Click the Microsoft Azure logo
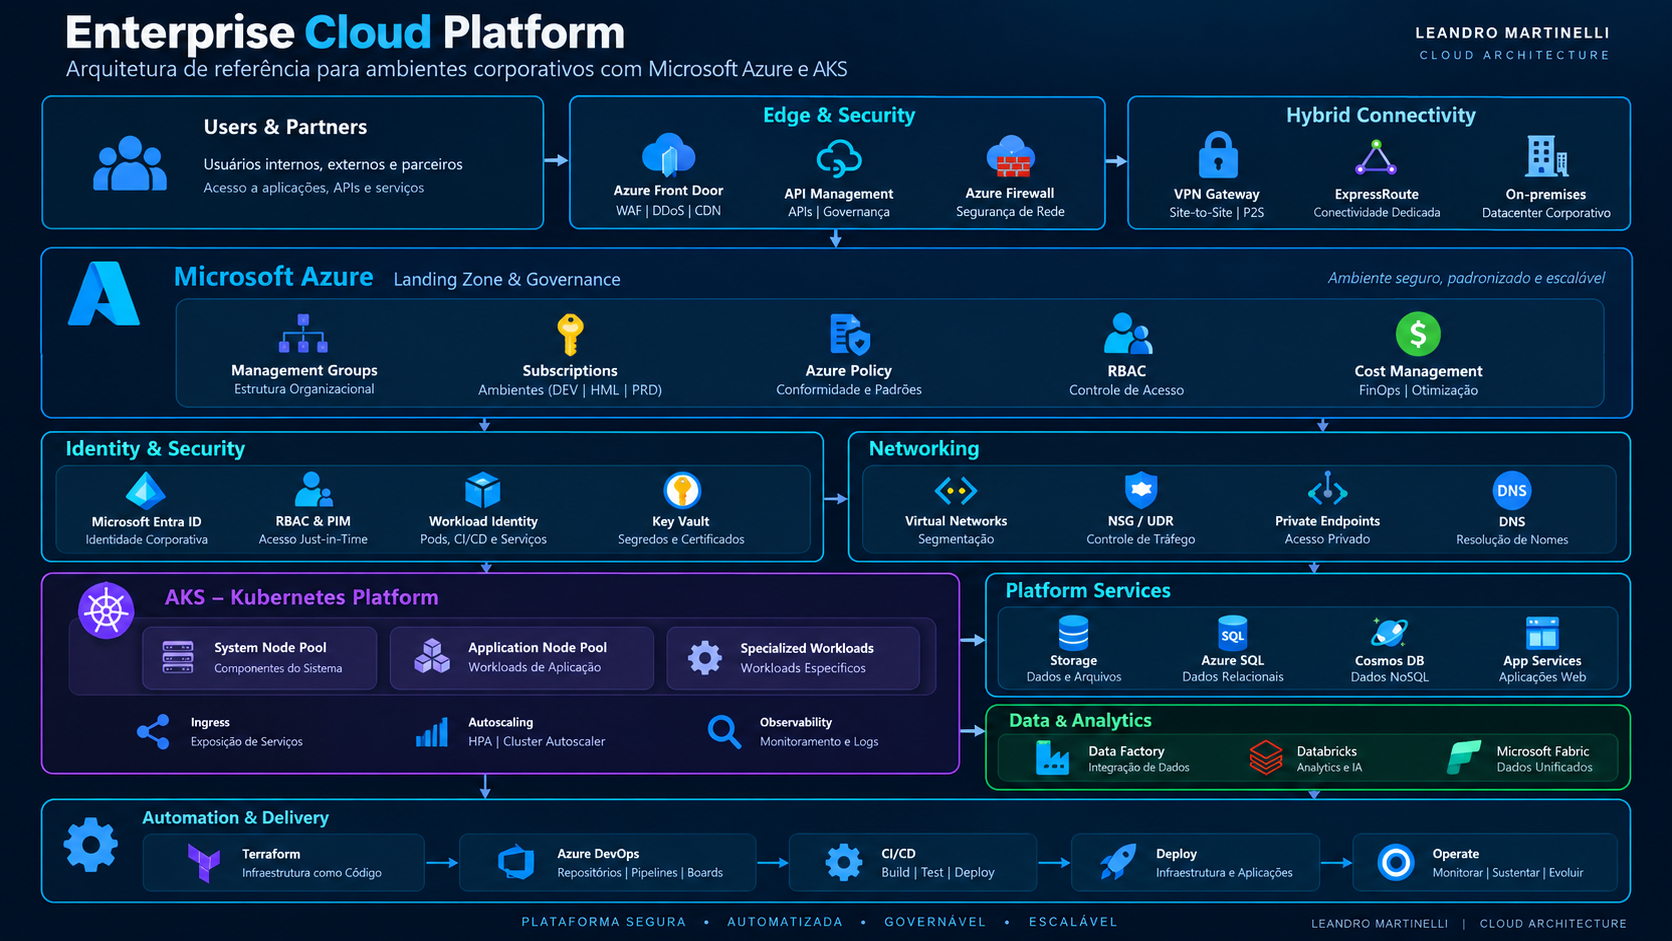The image size is (1672, 941). 104,294
